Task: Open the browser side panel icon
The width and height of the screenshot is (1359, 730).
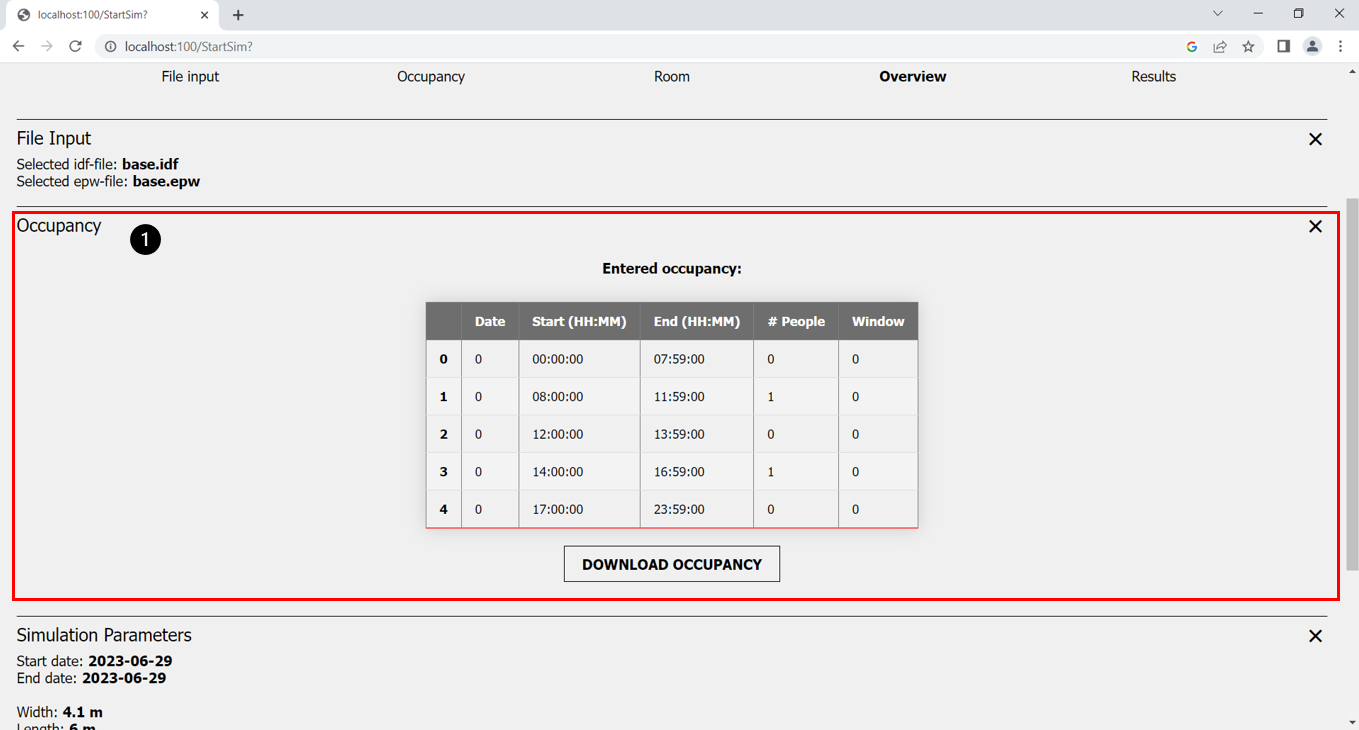Action: click(x=1283, y=46)
